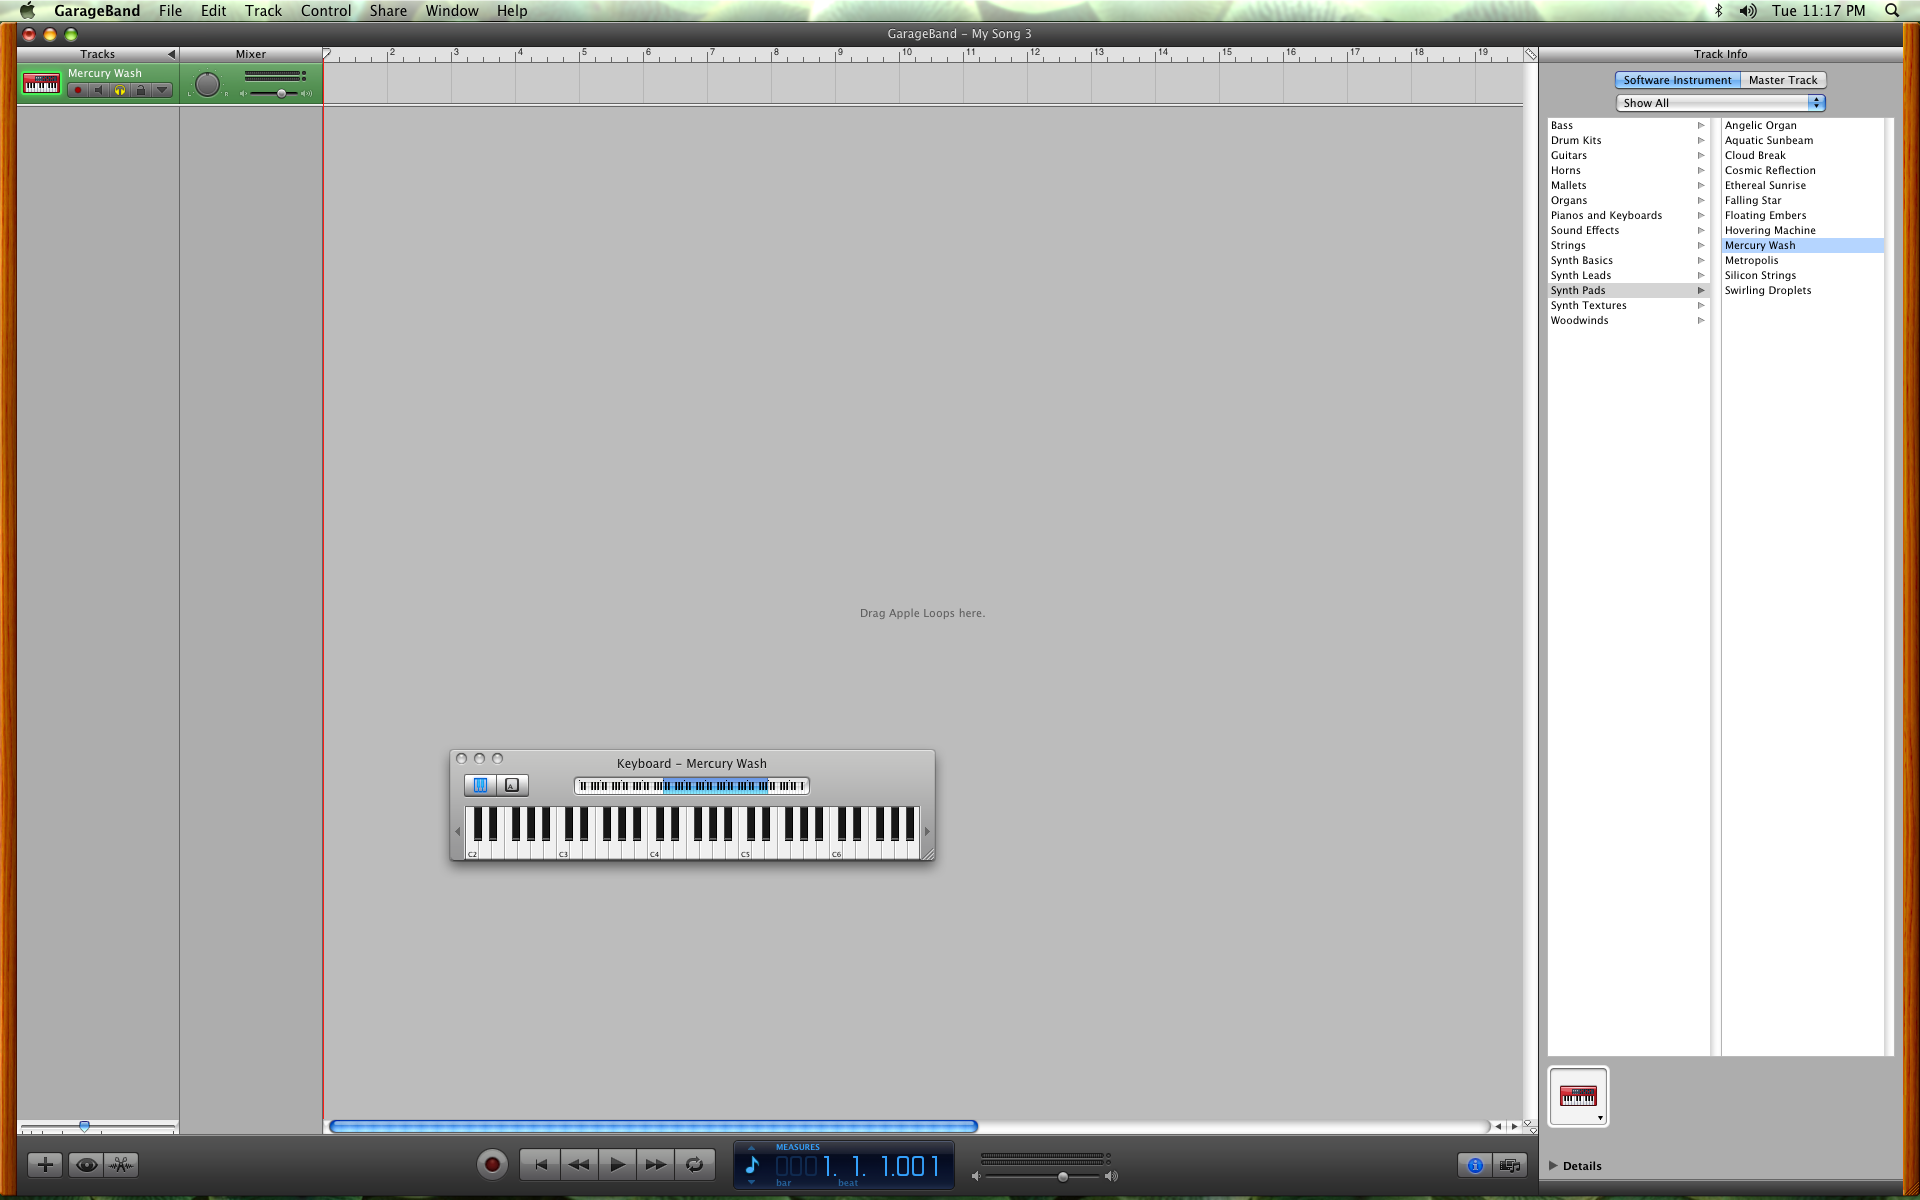Switch to the Master Track tab
Viewport: 1920px width, 1200px height.
[x=1782, y=80]
